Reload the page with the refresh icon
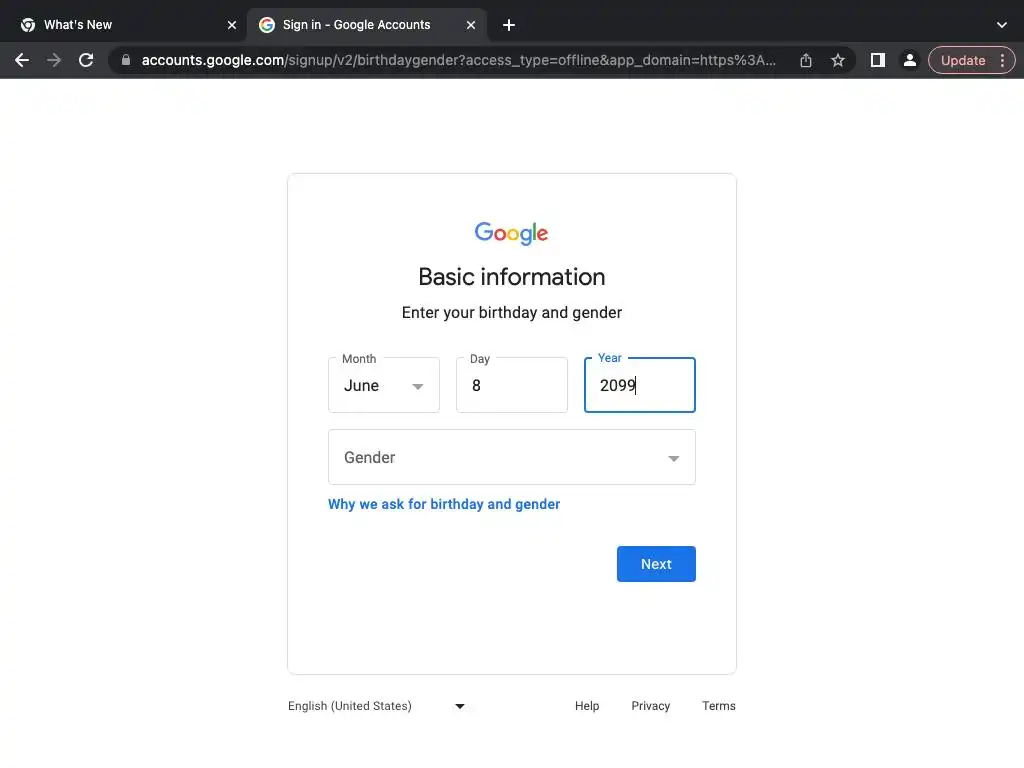The image size is (1024, 768). coord(86,60)
